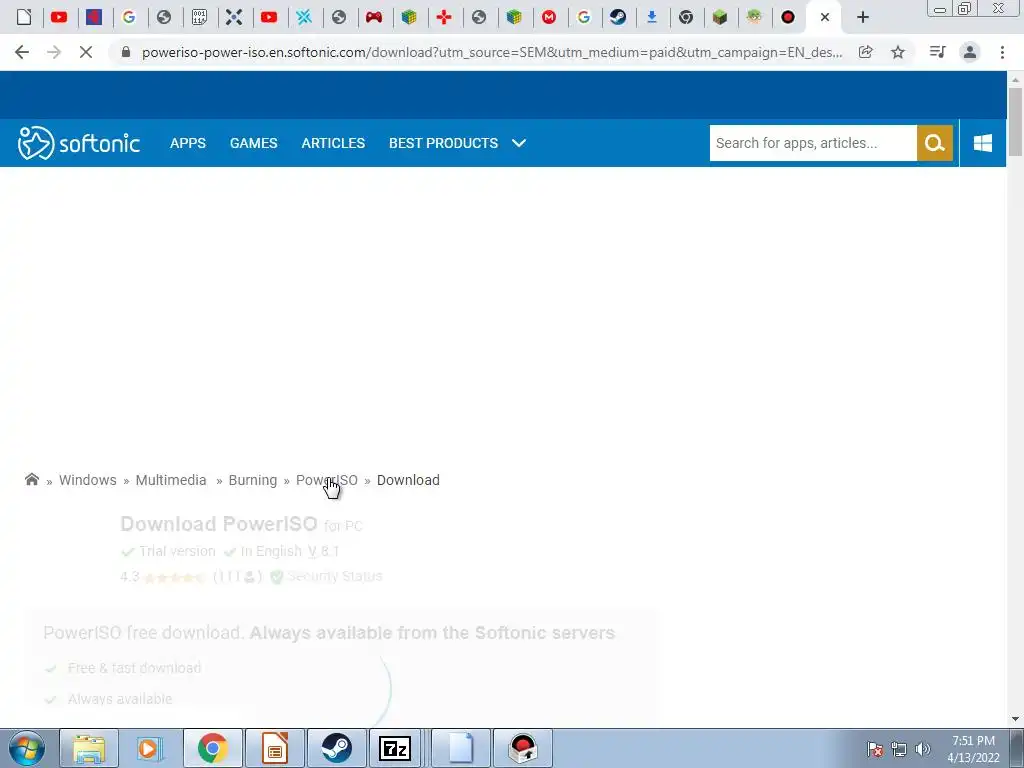Go to home via breadcrumb house icon
1024x768 pixels.
point(31,479)
